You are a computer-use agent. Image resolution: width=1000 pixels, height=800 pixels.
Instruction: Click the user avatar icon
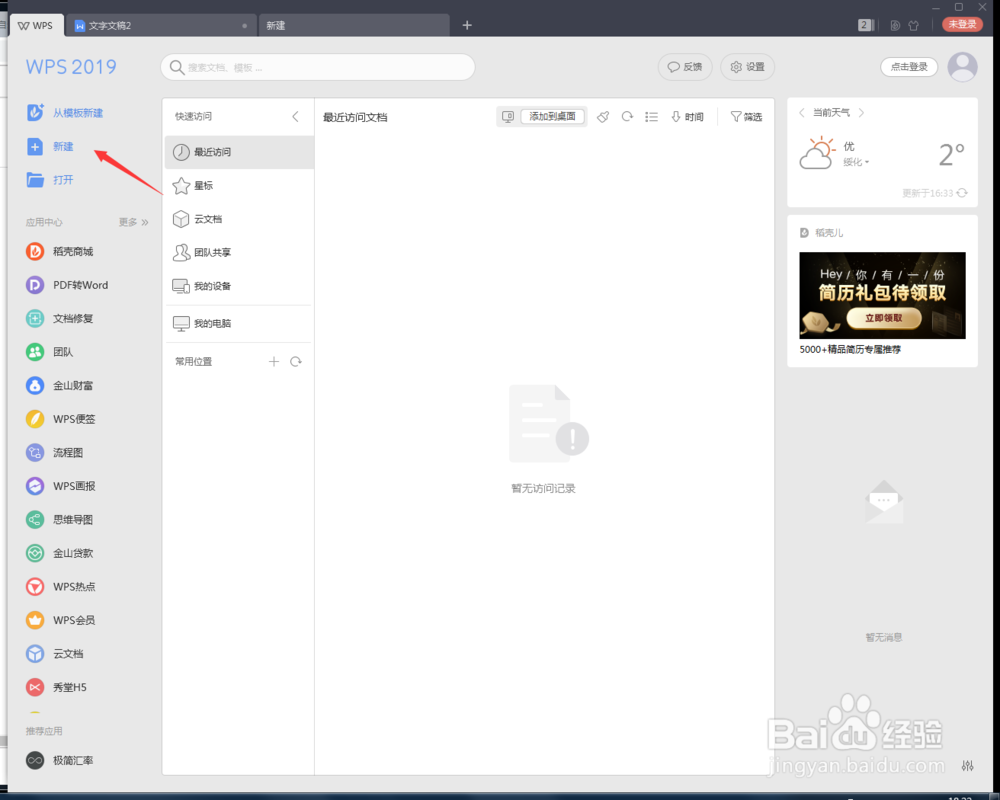962,66
